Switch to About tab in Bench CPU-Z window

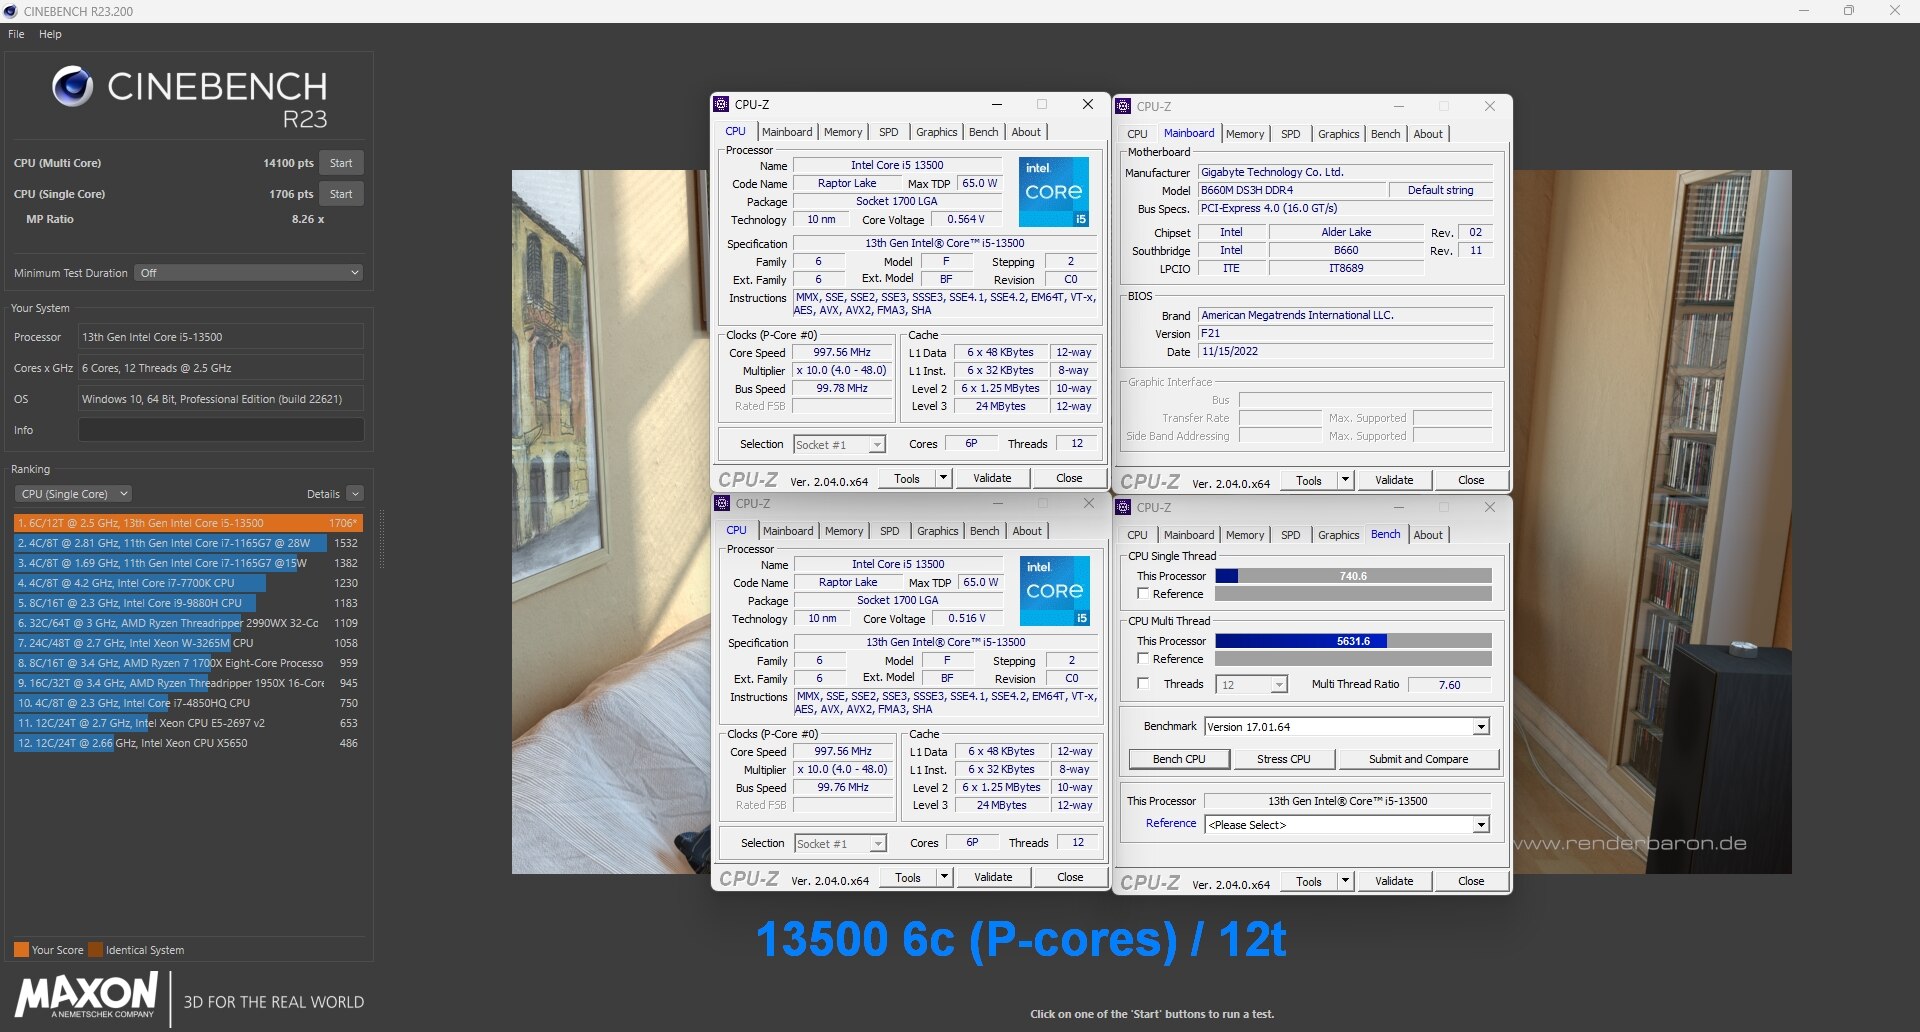[x=1428, y=535]
